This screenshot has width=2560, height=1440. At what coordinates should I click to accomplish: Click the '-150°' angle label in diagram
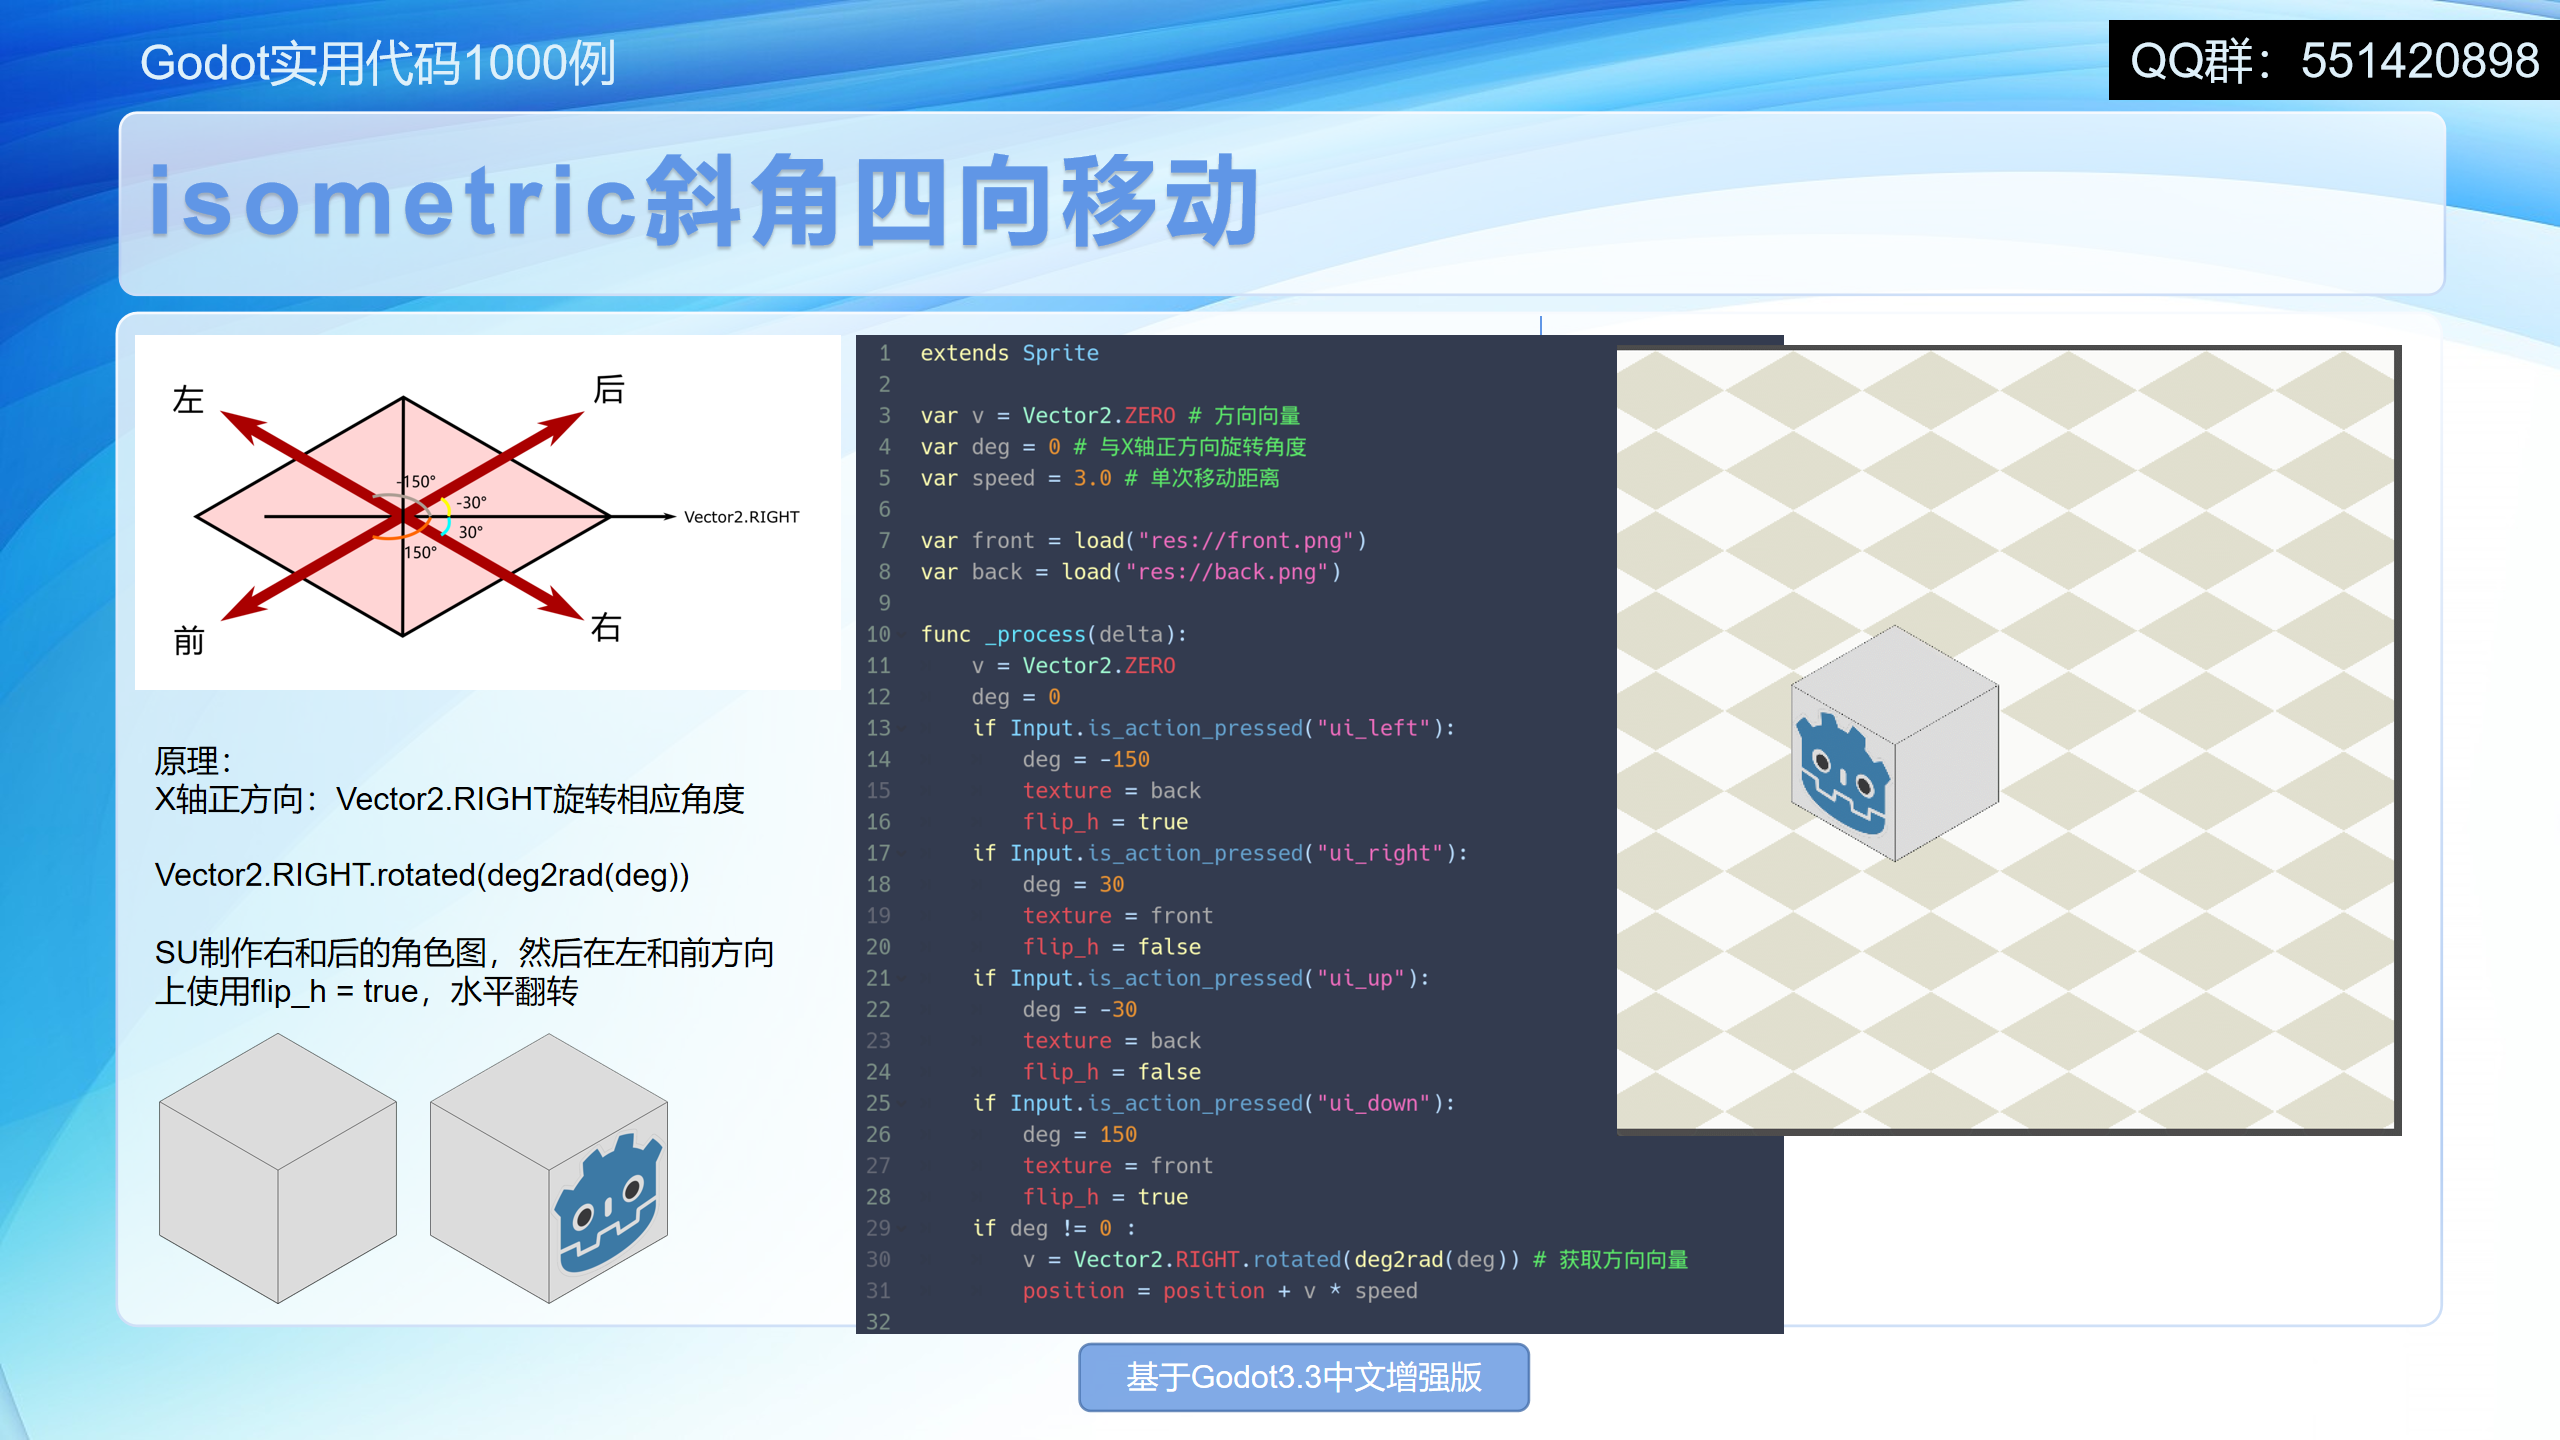(x=417, y=482)
